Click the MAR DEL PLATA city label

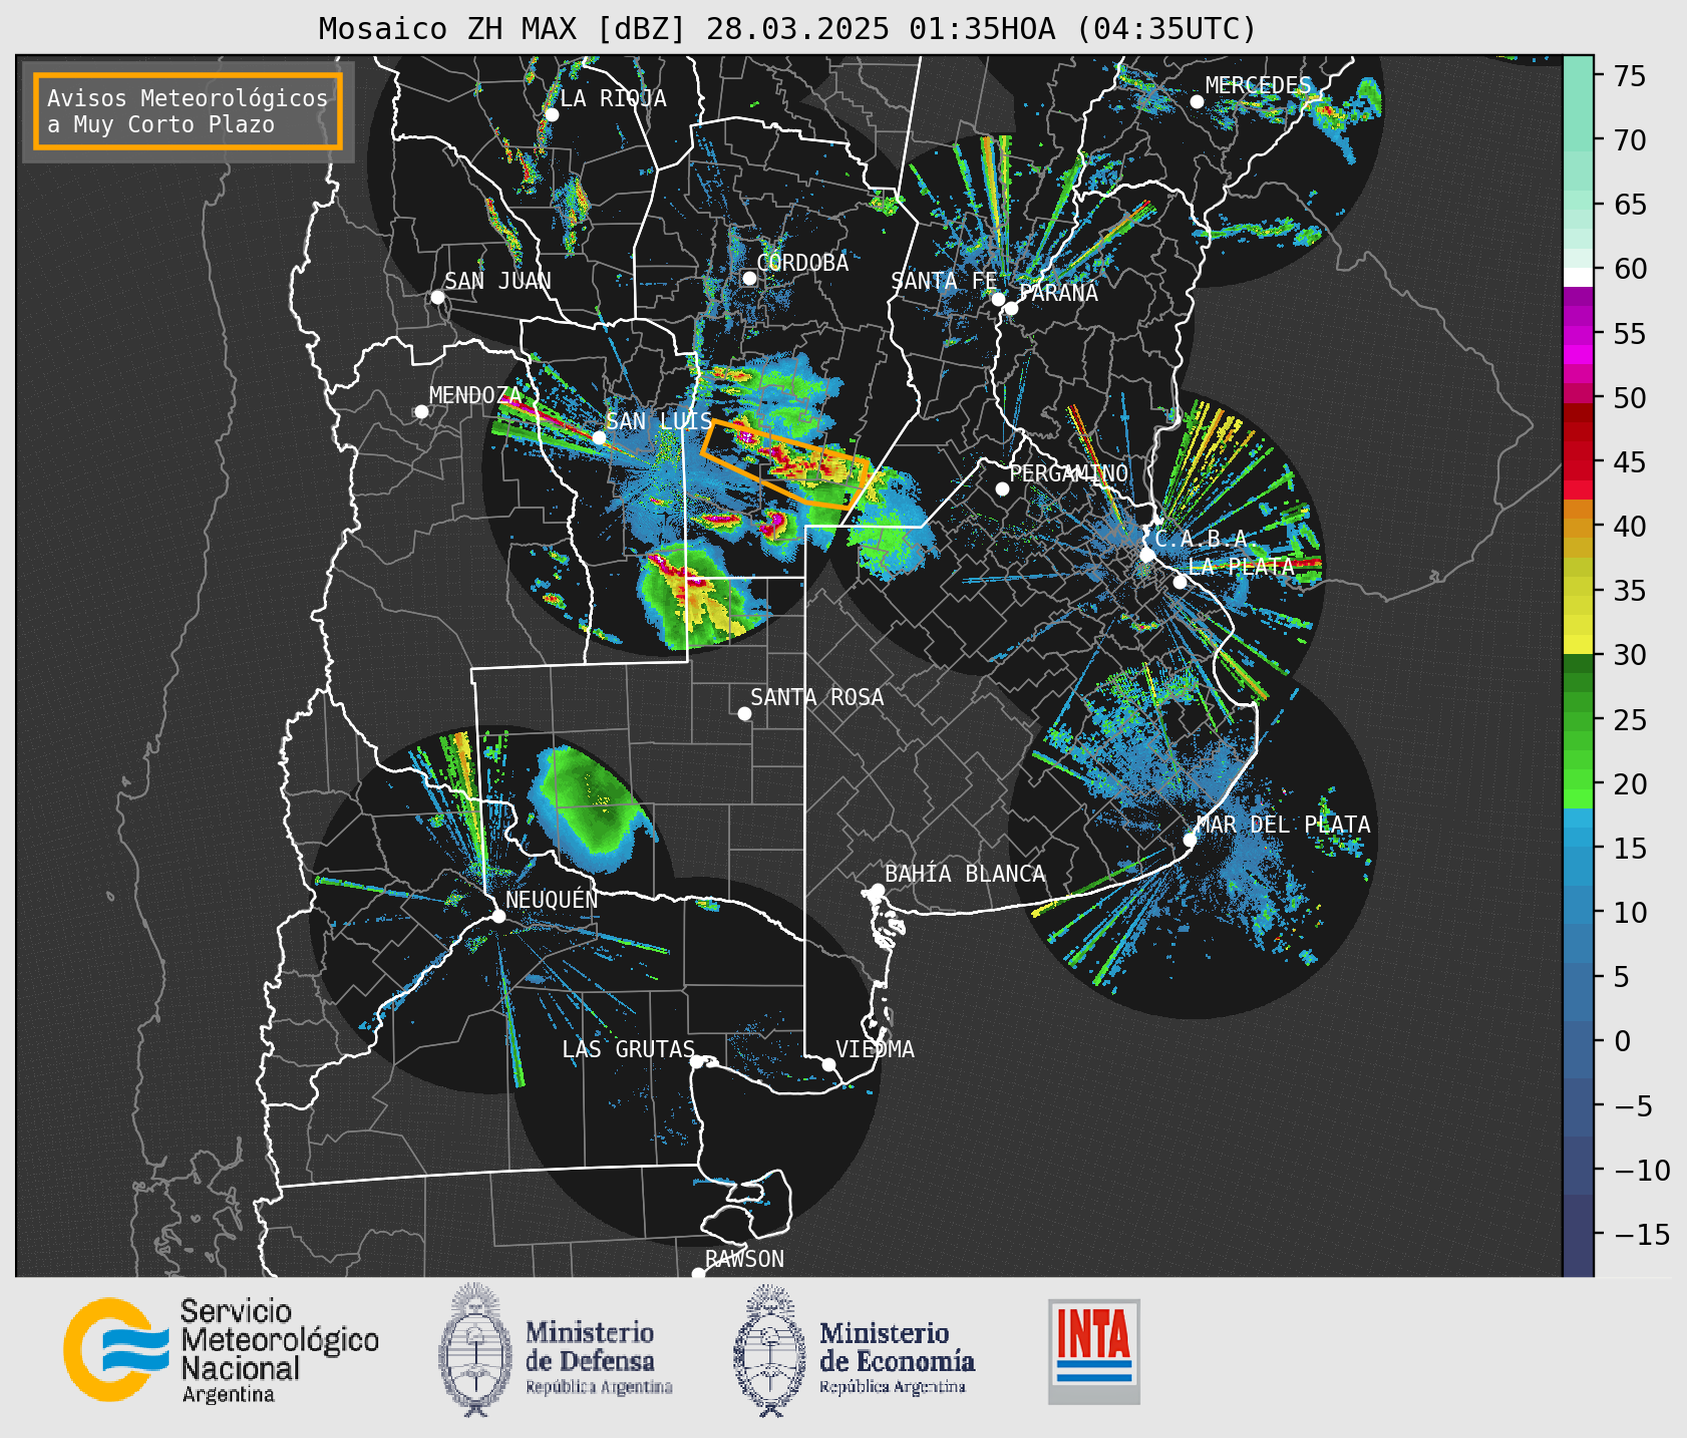(x=1283, y=824)
